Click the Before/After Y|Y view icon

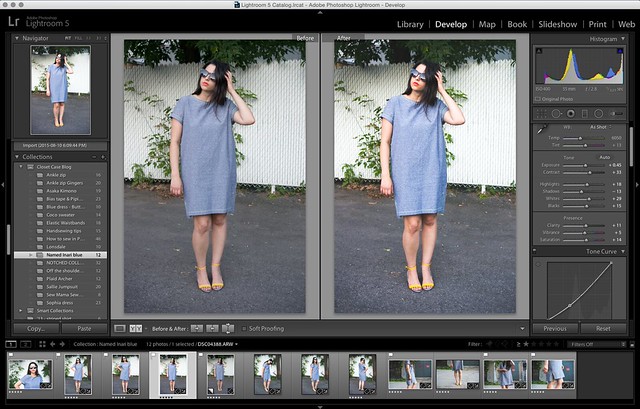tap(134, 327)
